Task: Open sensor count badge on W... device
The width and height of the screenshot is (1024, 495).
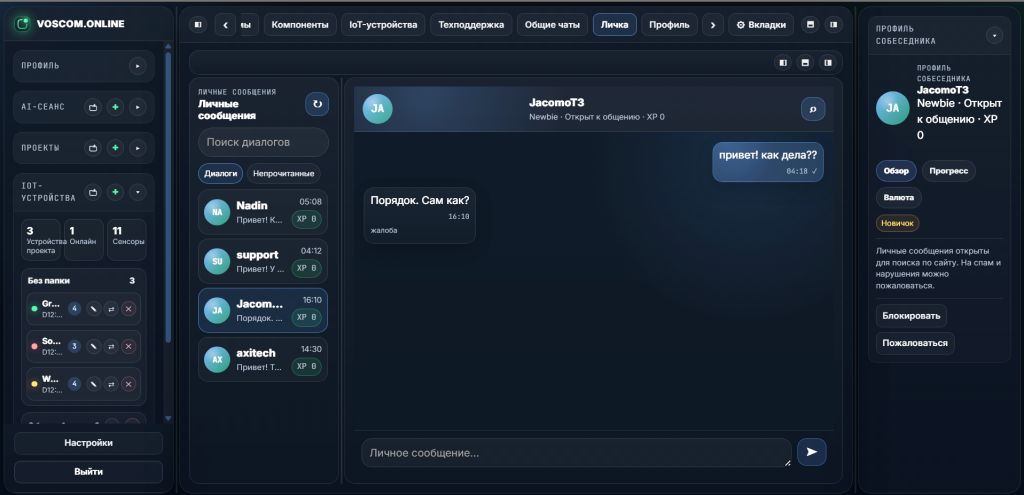Action: pos(75,384)
